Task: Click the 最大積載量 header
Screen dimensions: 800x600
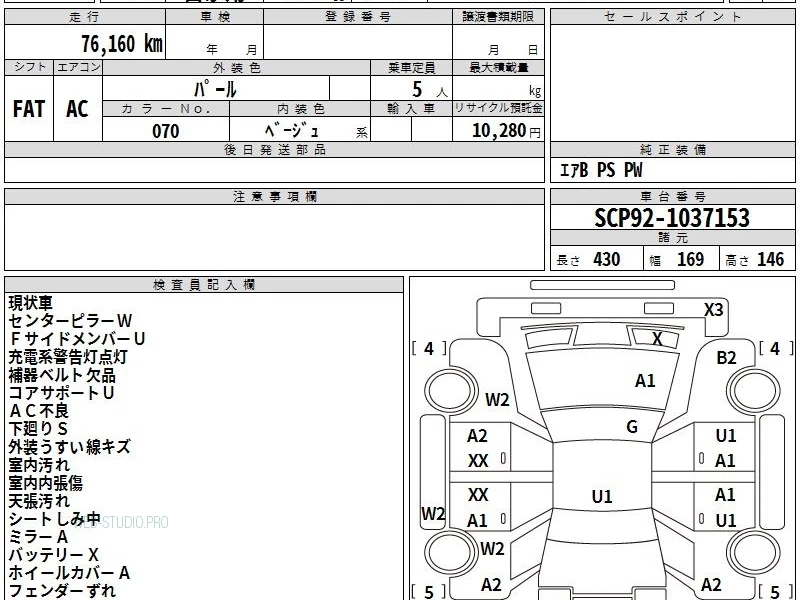Action: coord(498,68)
